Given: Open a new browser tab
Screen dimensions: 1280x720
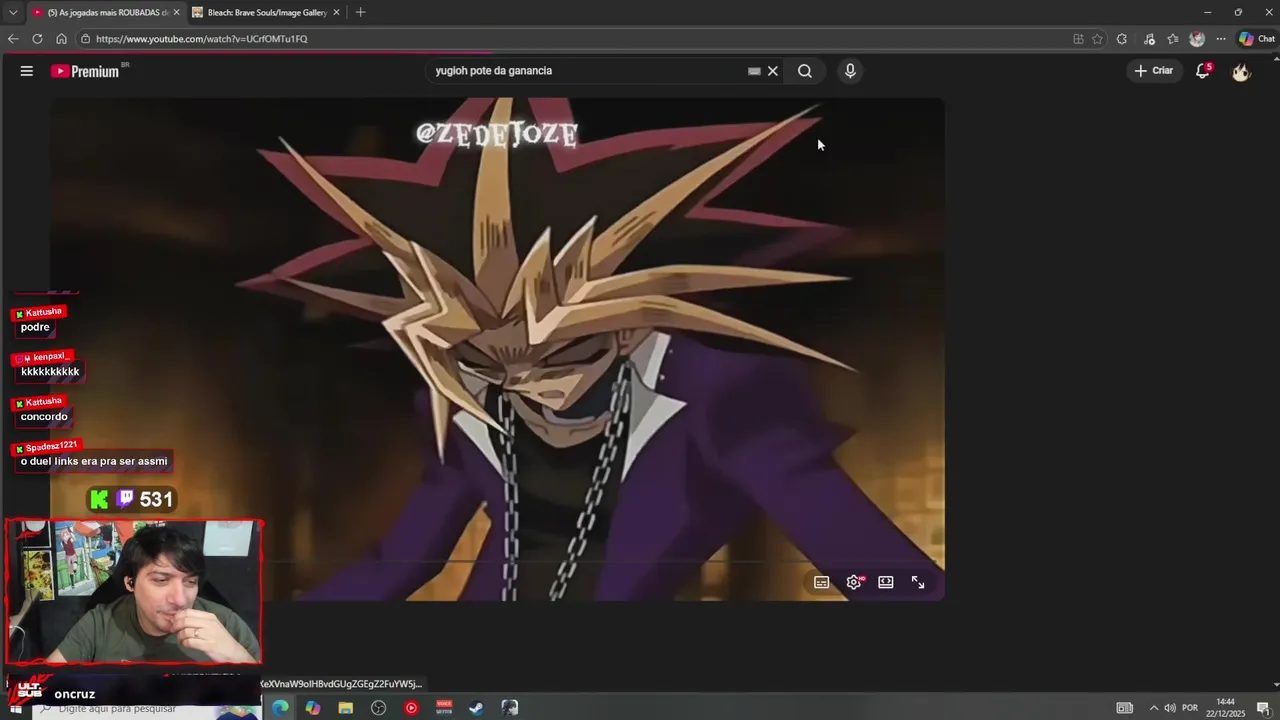Looking at the screenshot, I should coord(360,12).
